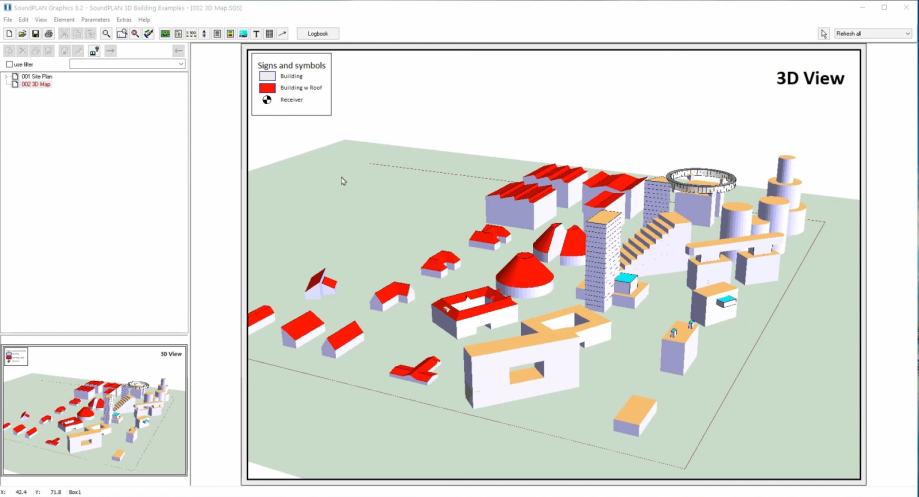Select the 002 3D Map sheet
This screenshot has height=497, width=919.
click(x=36, y=84)
